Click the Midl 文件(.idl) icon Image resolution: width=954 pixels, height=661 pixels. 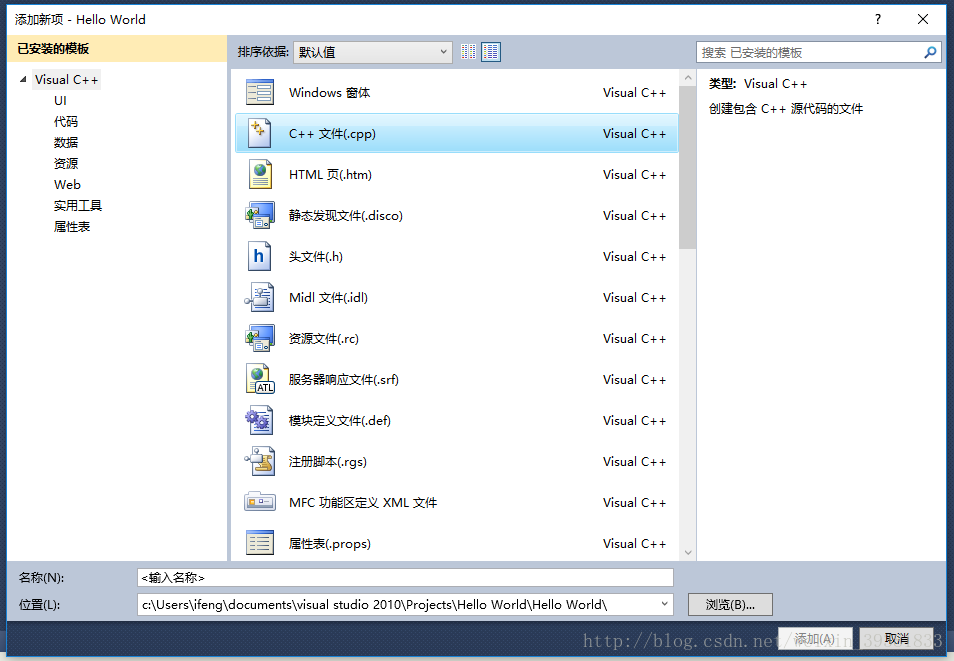pos(260,297)
